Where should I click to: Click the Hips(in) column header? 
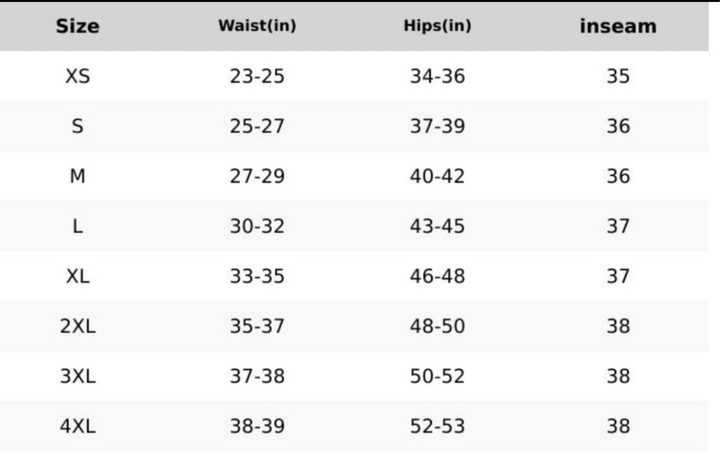point(437,26)
